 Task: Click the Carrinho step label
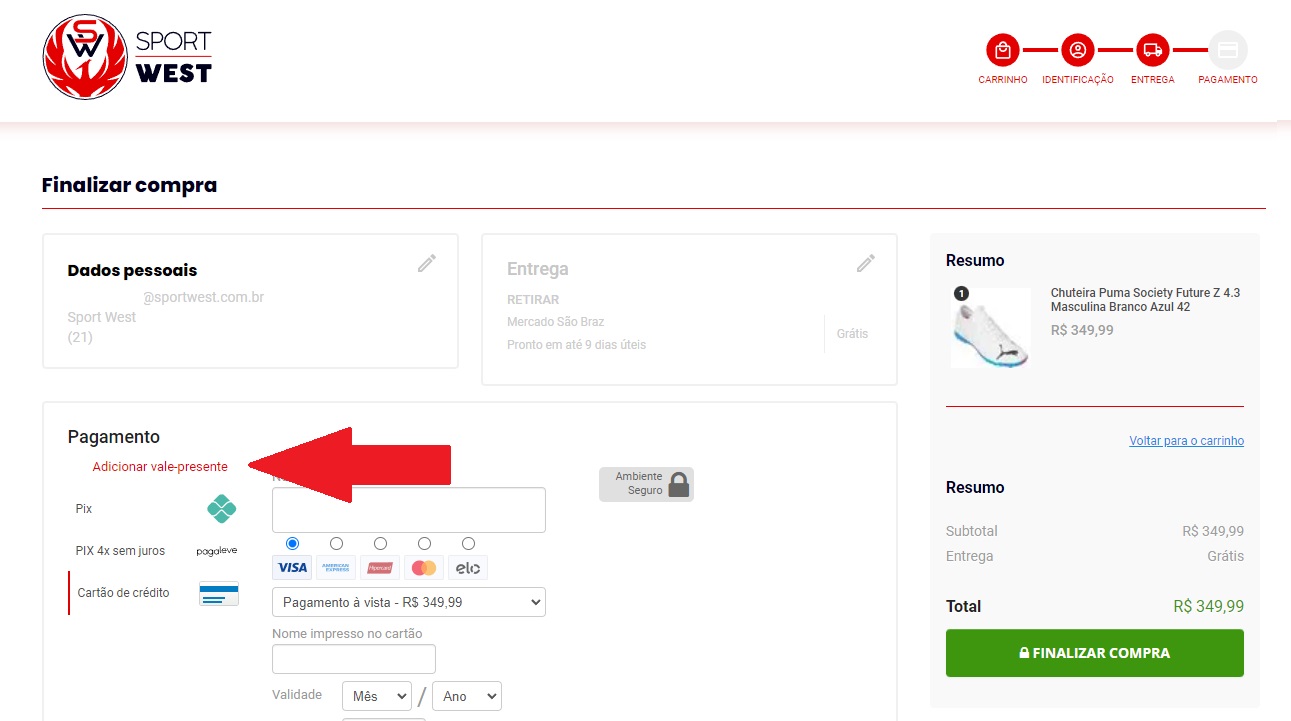1003,80
